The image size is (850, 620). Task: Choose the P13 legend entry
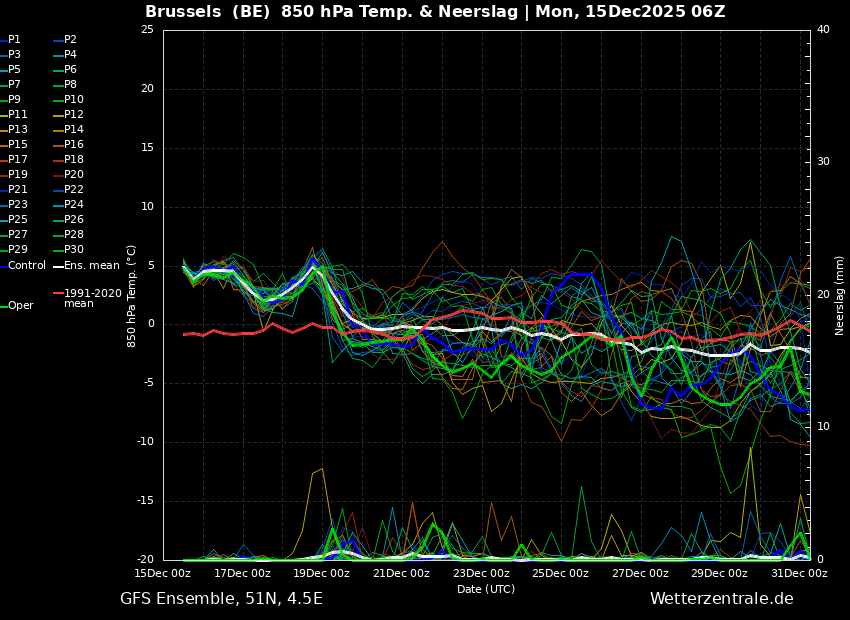point(17,130)
